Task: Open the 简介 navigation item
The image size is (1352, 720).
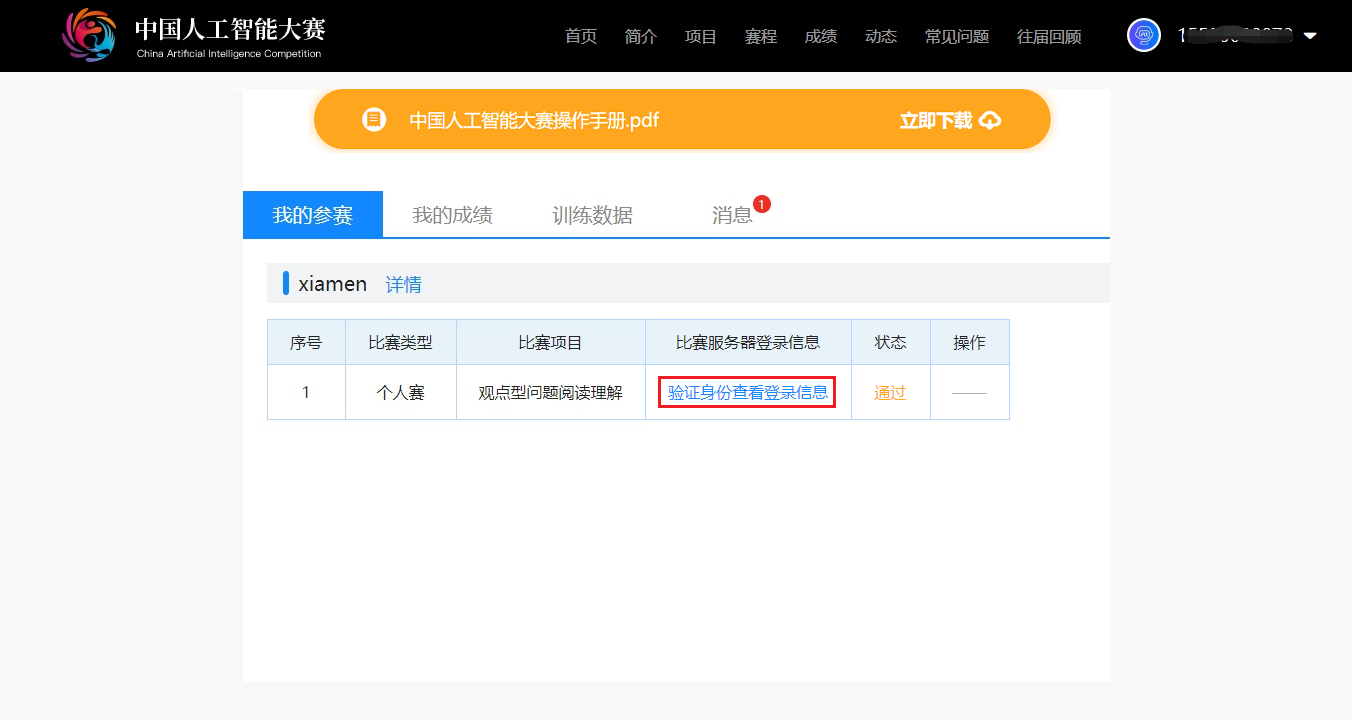Action: [x=641, y=36]
